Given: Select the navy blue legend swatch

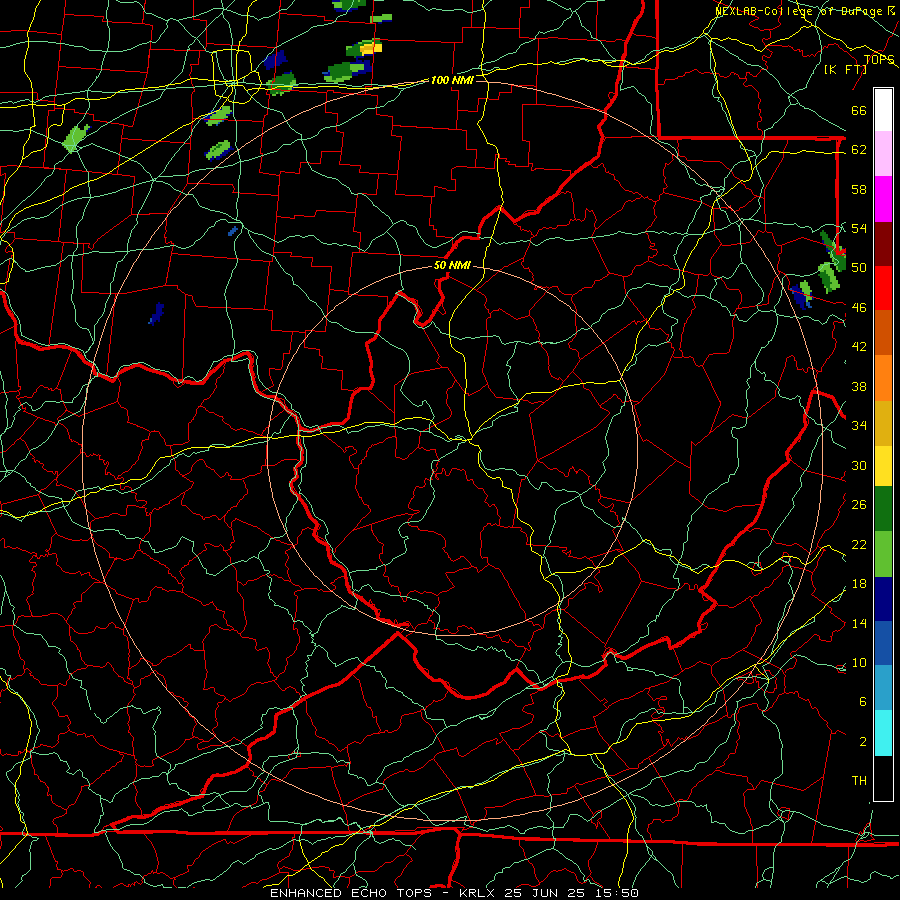Looking at the screenshot, I should point(883,599).
